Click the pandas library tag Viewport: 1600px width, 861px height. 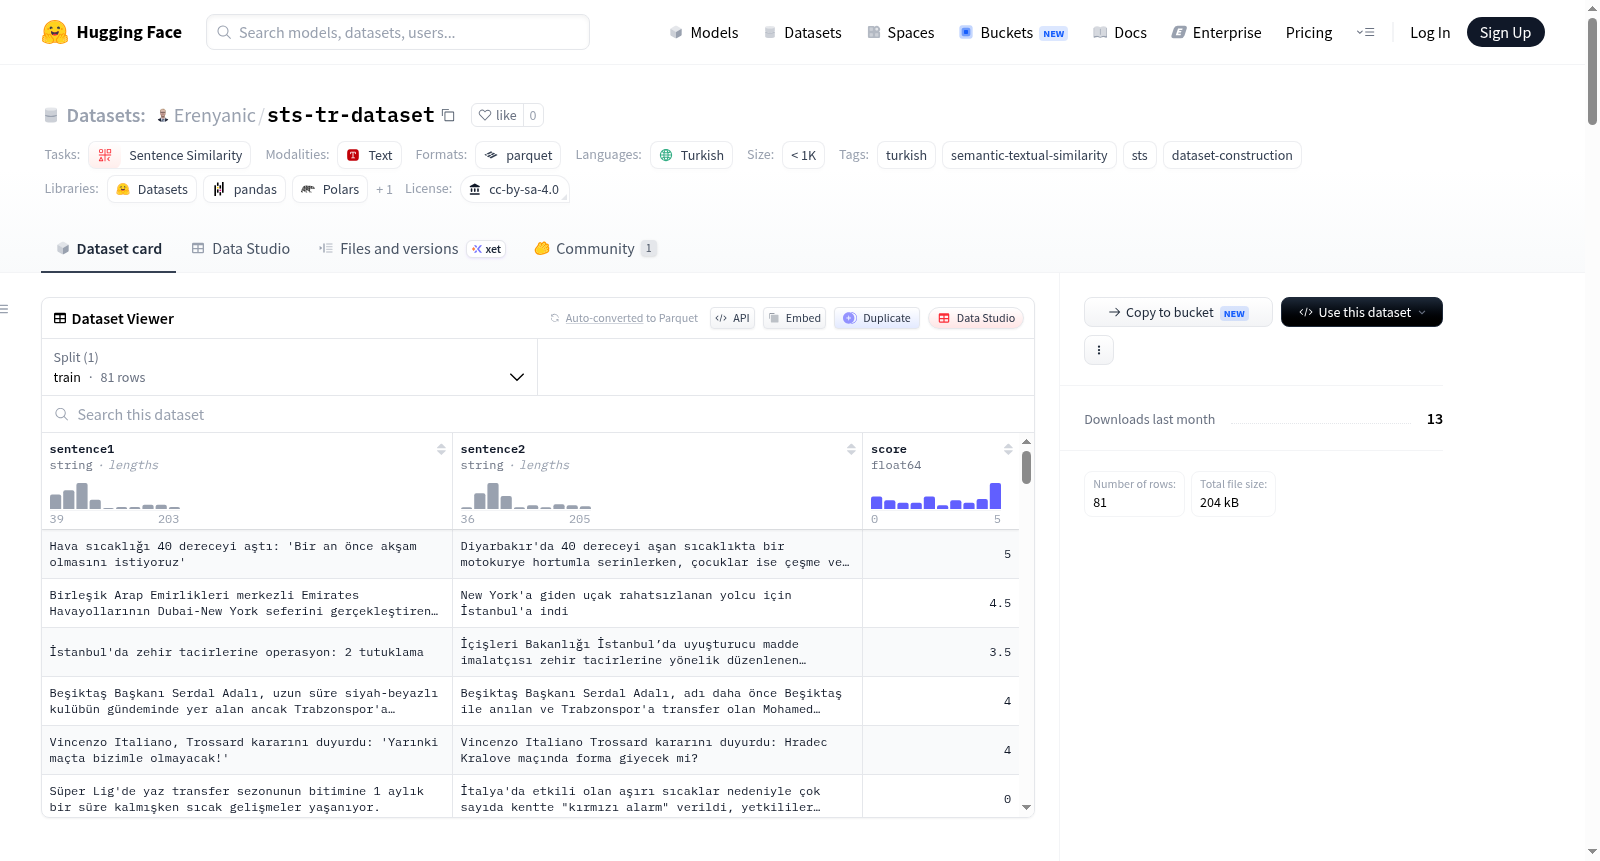(245, 189)
